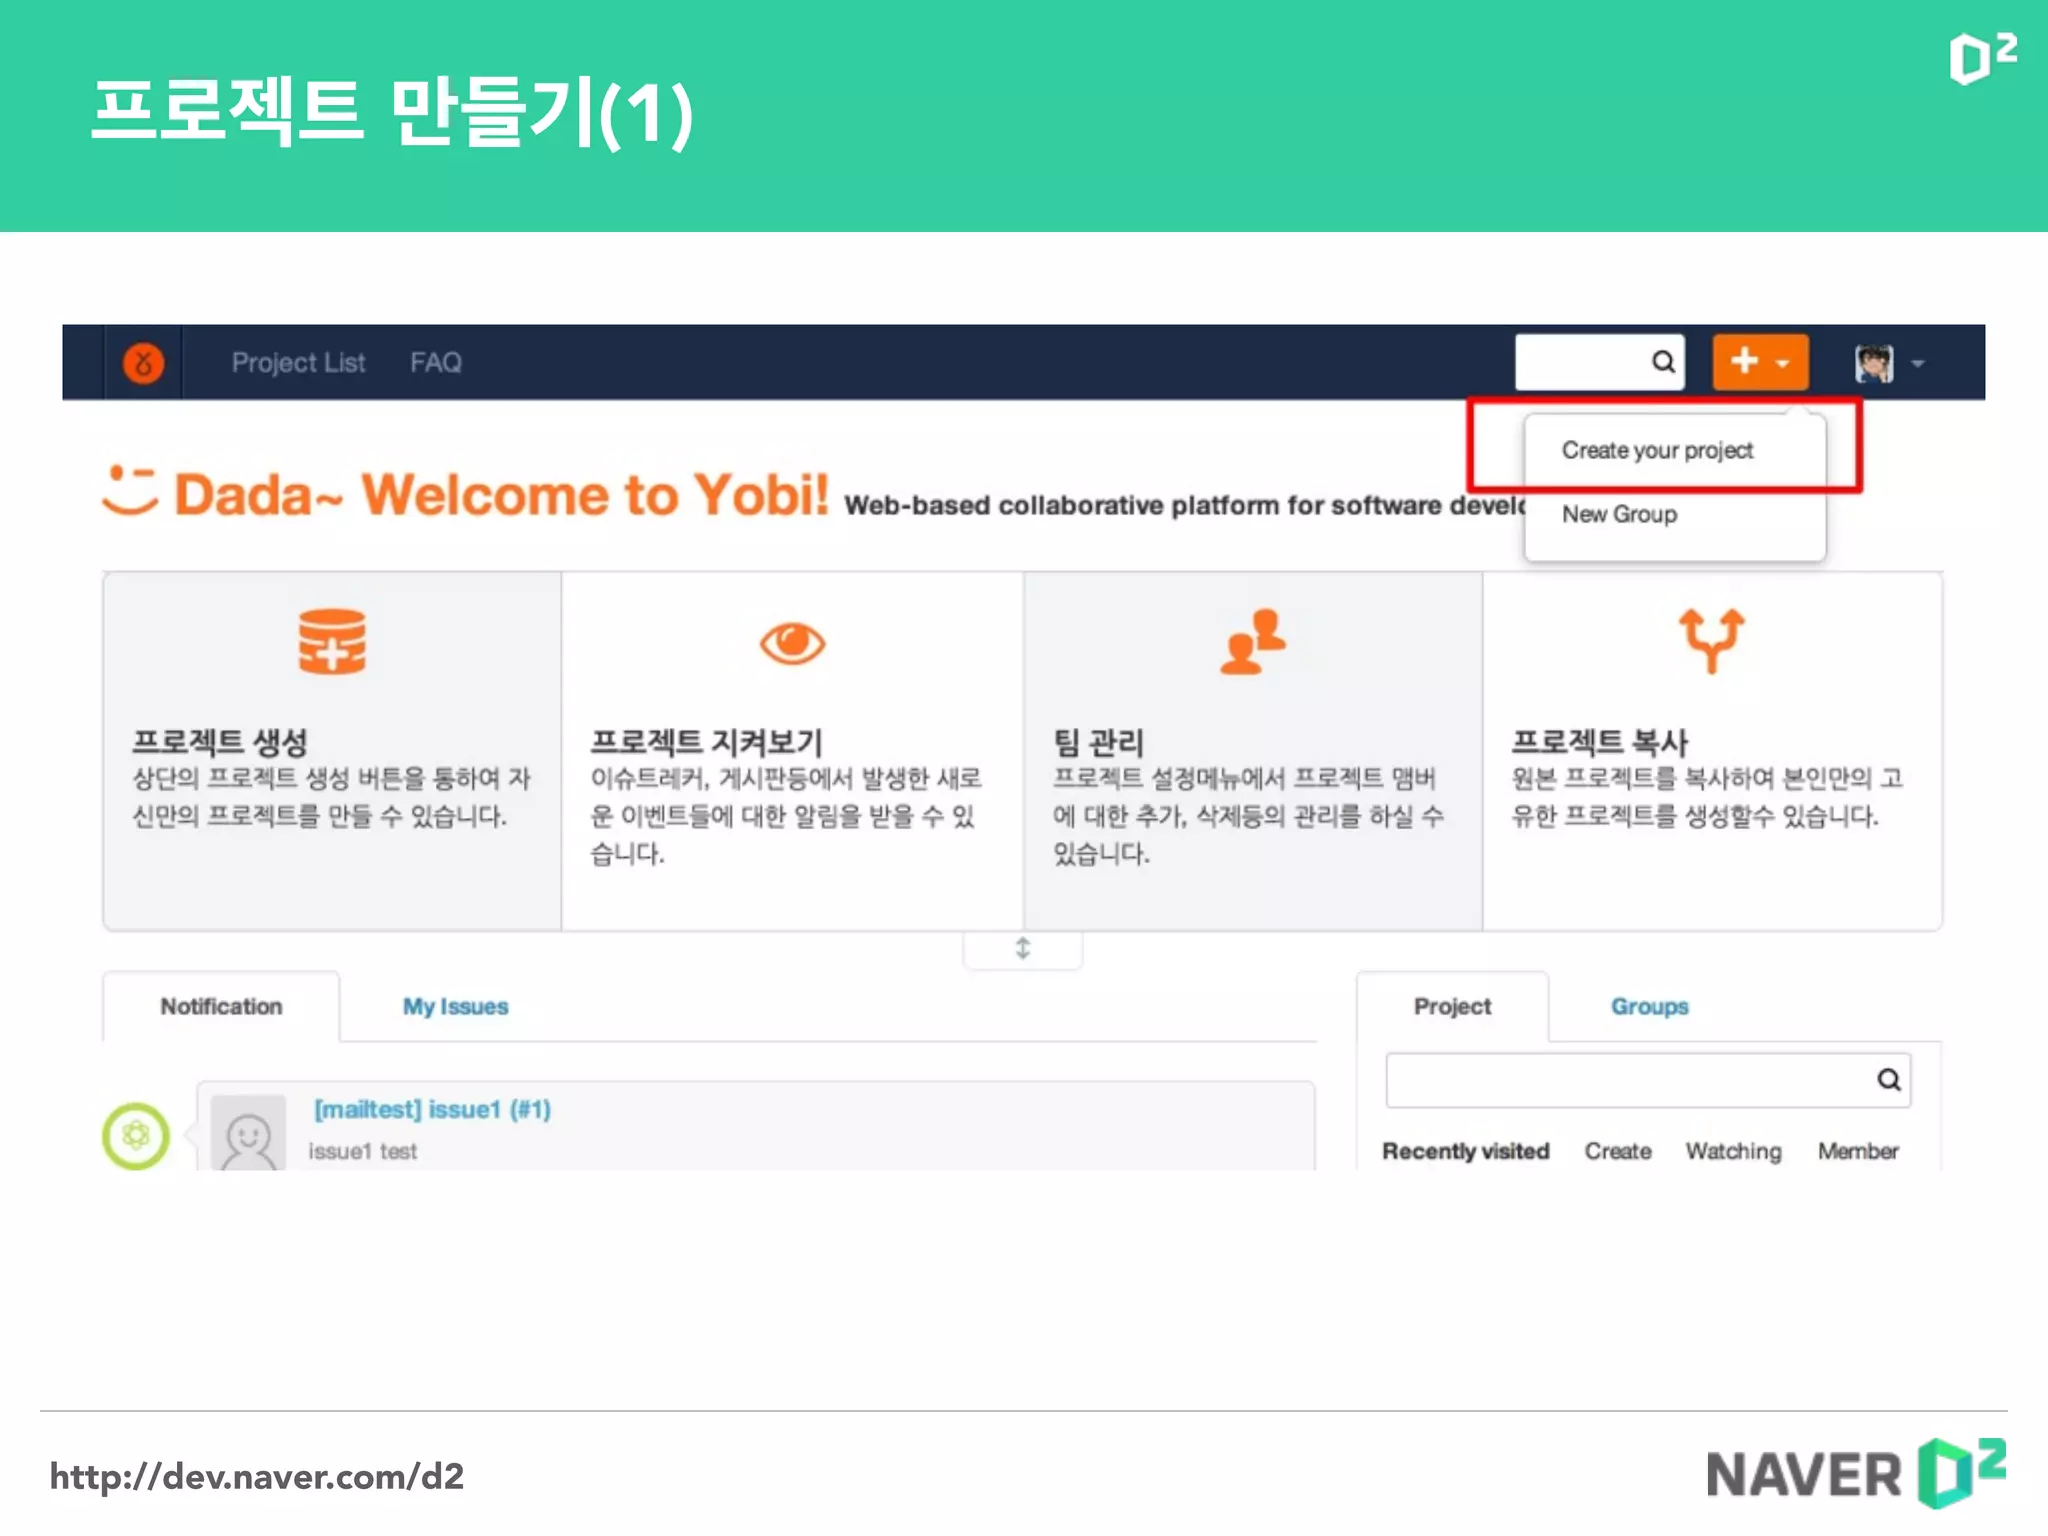Click the 프로젝트 지켜보기 heading

[x=706, y=741]
